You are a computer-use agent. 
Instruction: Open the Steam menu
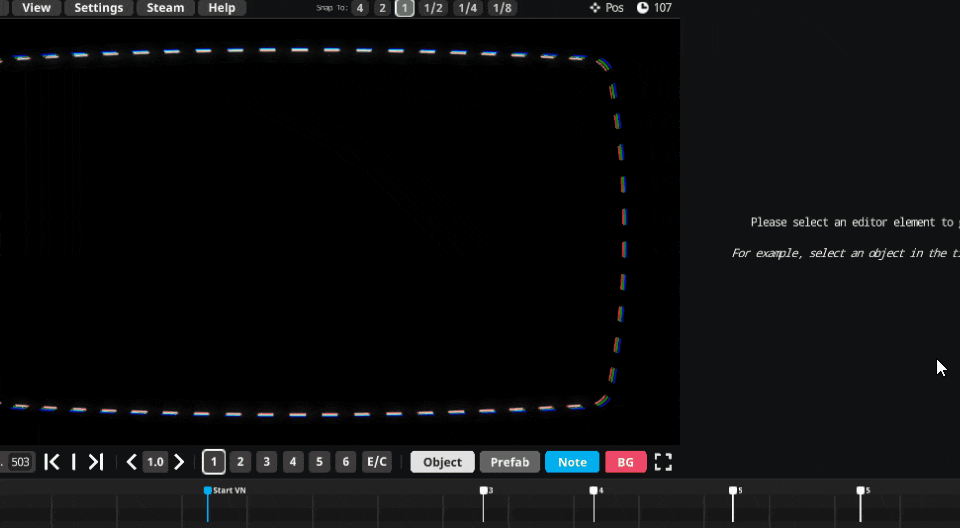pyautogui.click(x=165, y=8)
